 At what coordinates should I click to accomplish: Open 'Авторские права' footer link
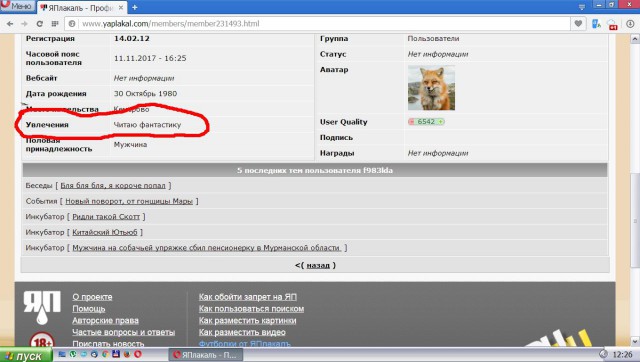(105, 320)
